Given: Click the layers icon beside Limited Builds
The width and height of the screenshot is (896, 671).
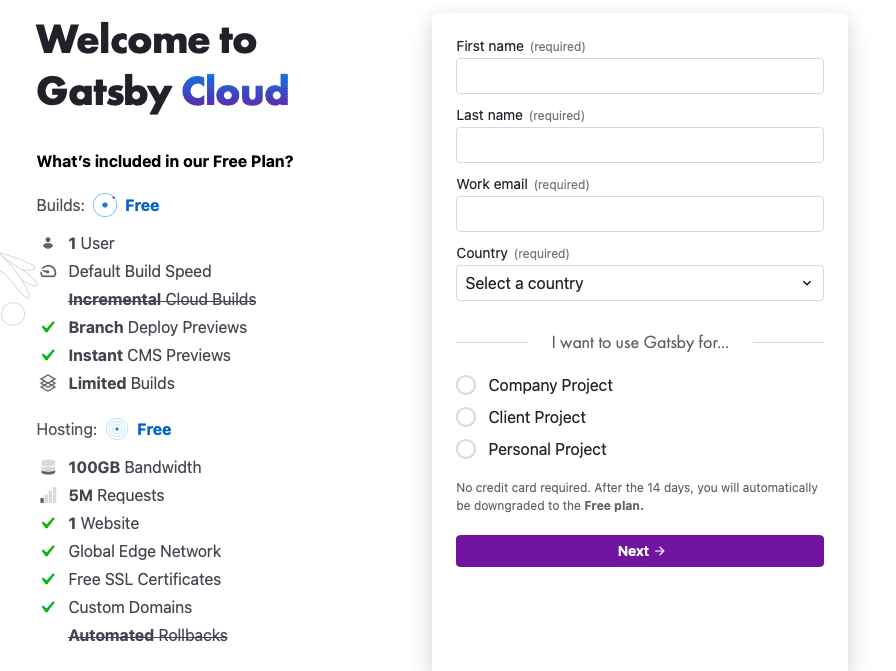Looking at the screenshot, I should click(48, 383).
